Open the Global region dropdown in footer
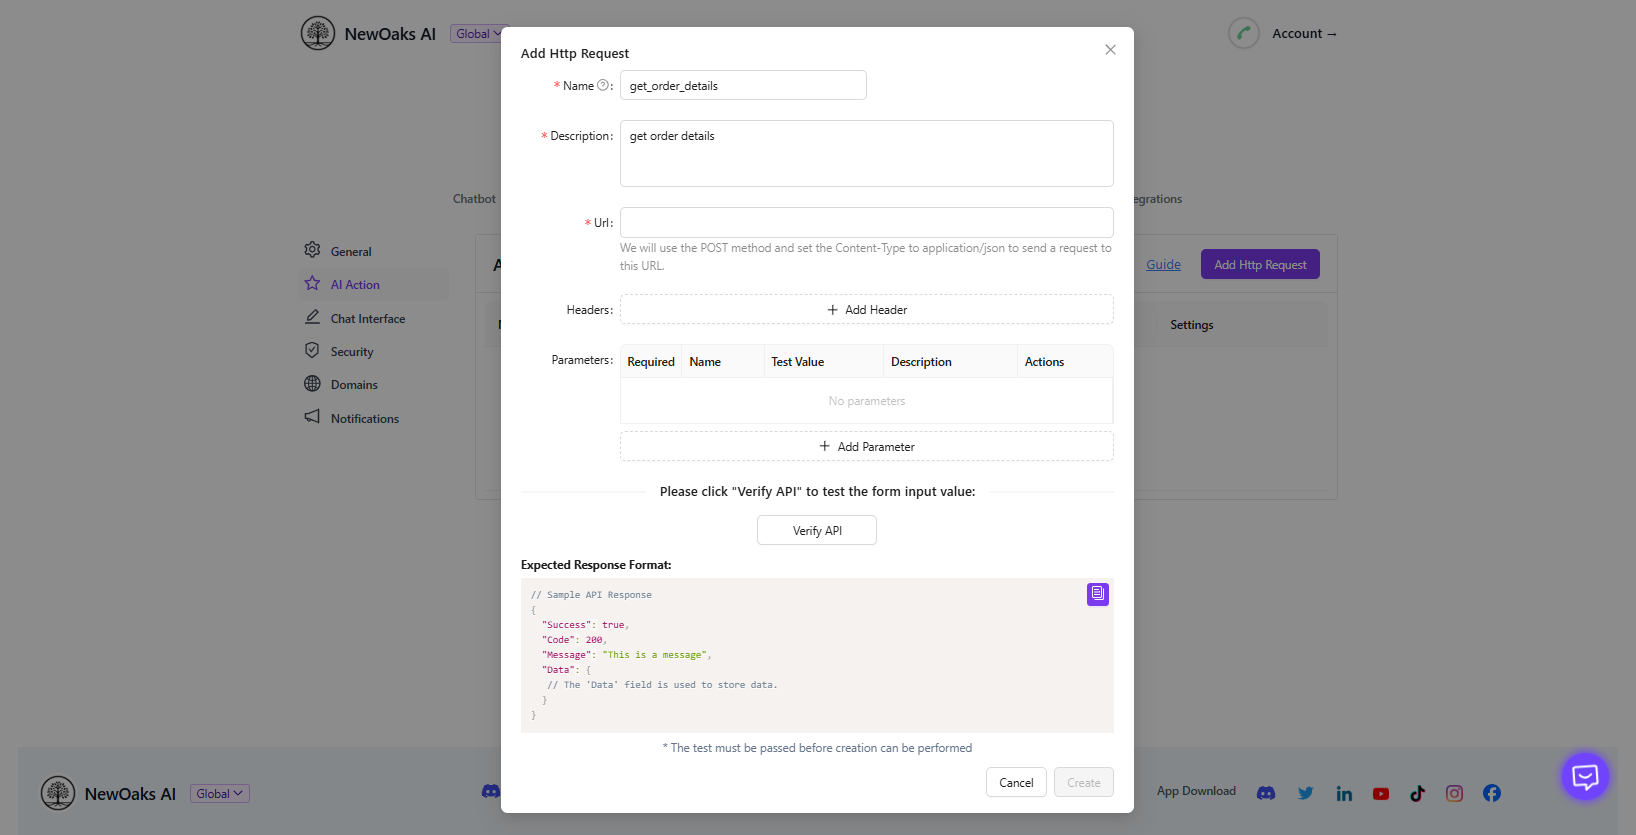1636x835 pixels. tap(220, 794)
